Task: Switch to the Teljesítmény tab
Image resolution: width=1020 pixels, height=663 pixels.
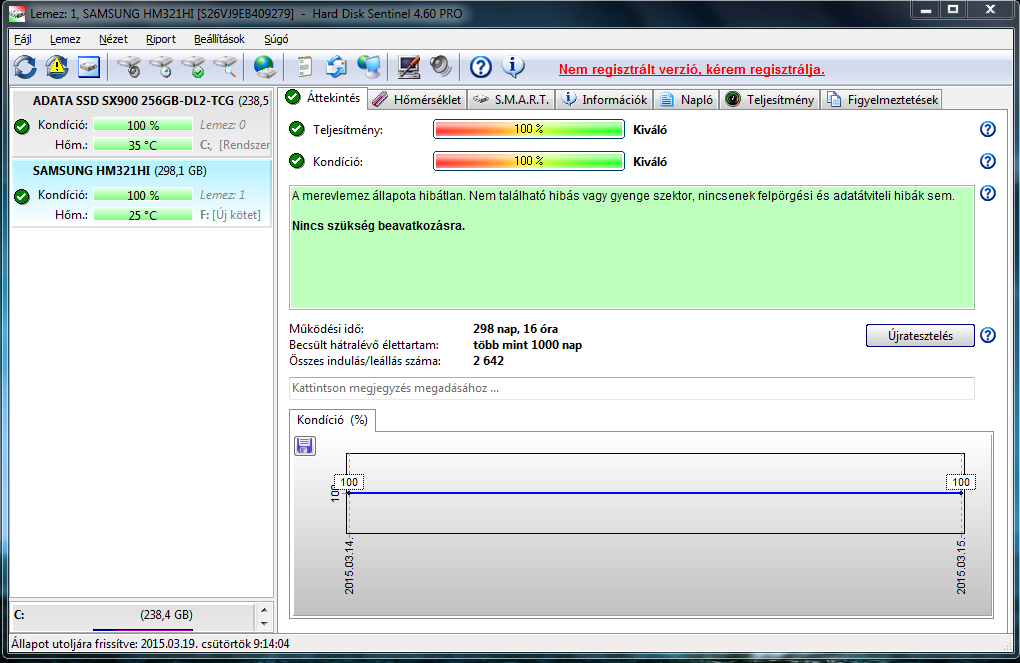Action: pyautogui.click(x=770, y=100)
